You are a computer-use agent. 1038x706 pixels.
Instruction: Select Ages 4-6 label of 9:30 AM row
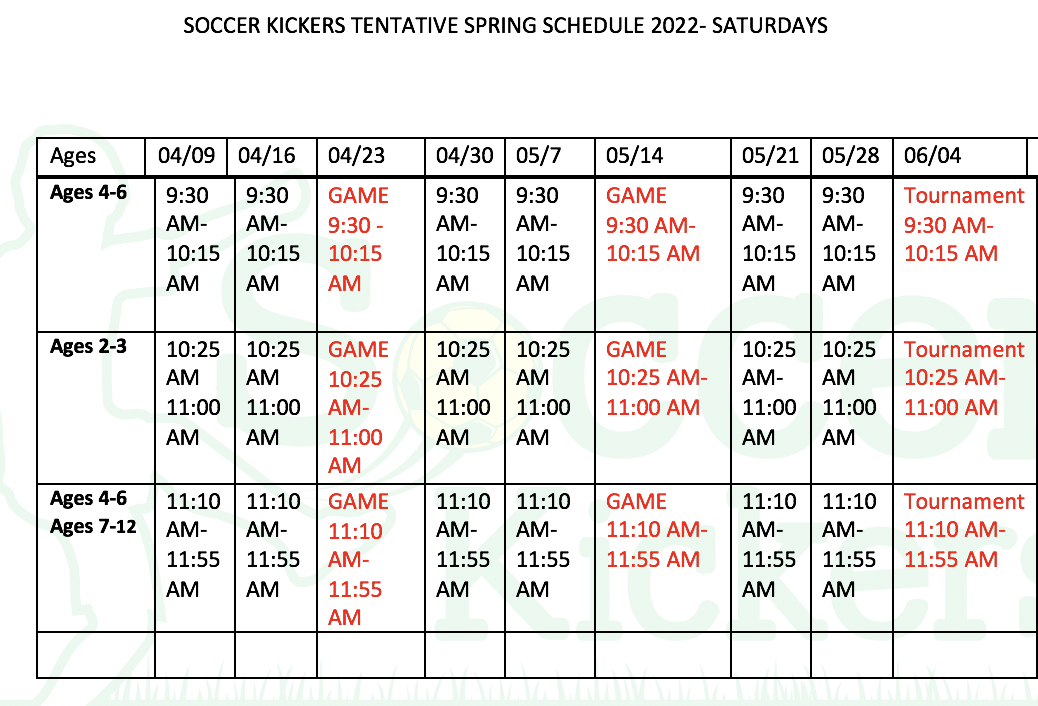pyautogui.click(x=88, y=192)
